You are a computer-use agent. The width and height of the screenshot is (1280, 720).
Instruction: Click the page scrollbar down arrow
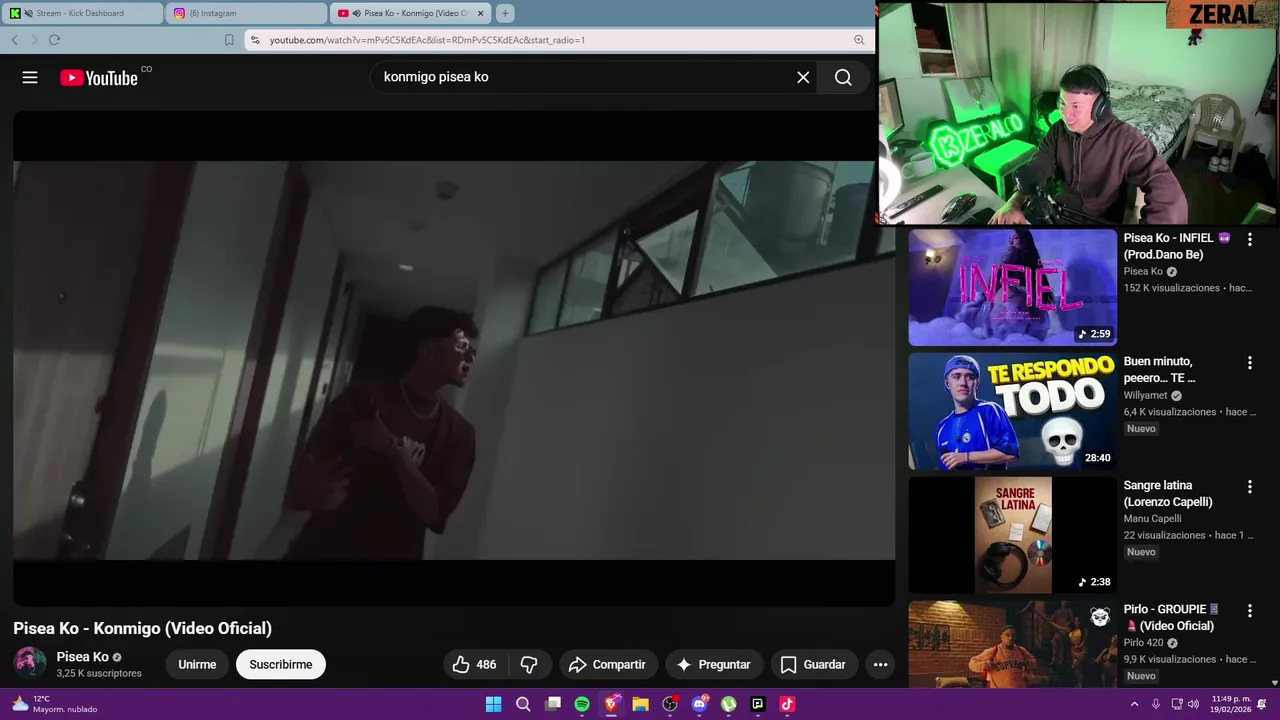point(1274,683)
